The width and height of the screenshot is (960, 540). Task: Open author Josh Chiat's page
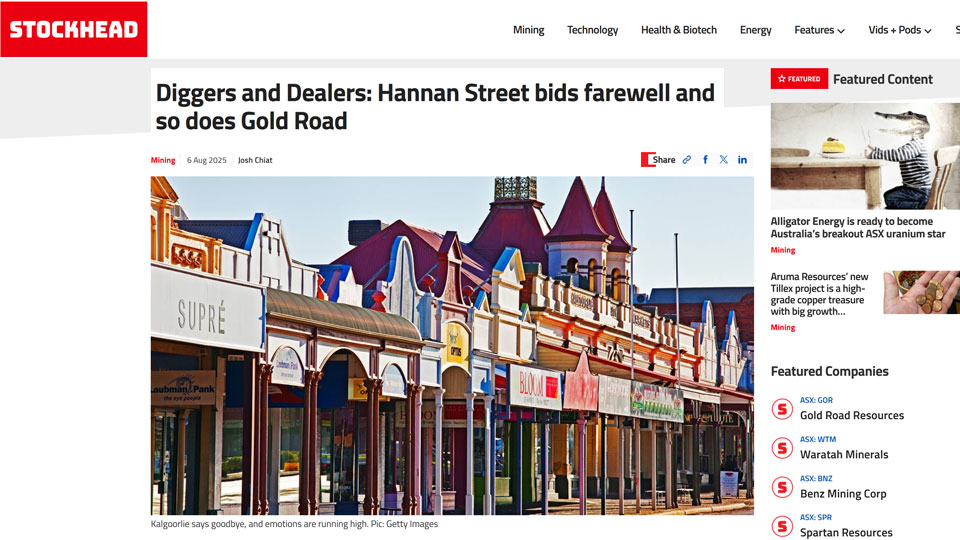tap(255, 160)
